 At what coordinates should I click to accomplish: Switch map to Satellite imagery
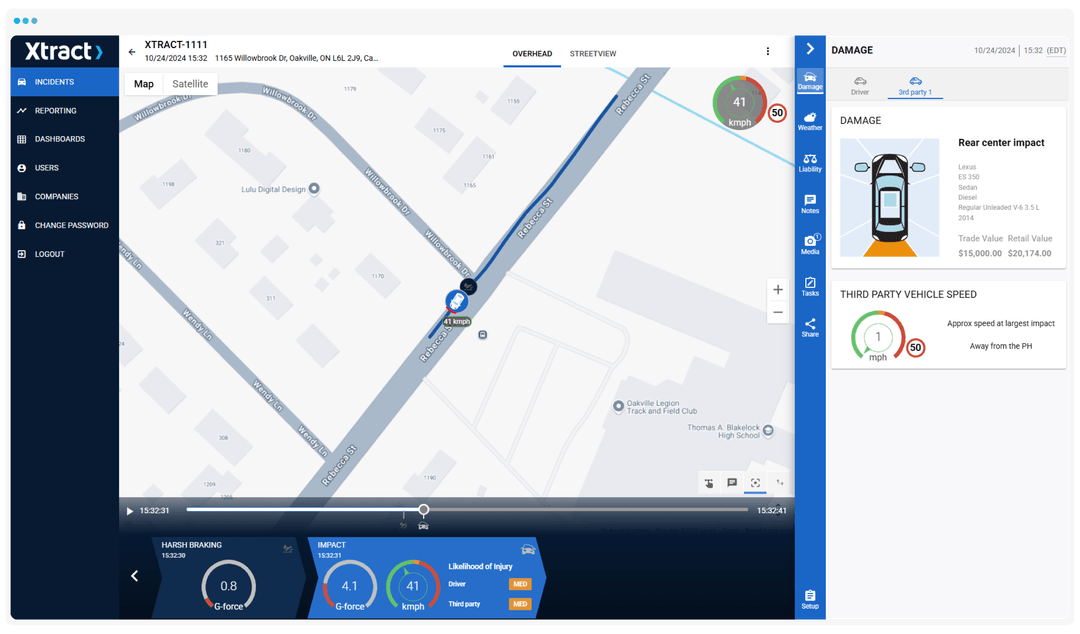pos(190,84)
